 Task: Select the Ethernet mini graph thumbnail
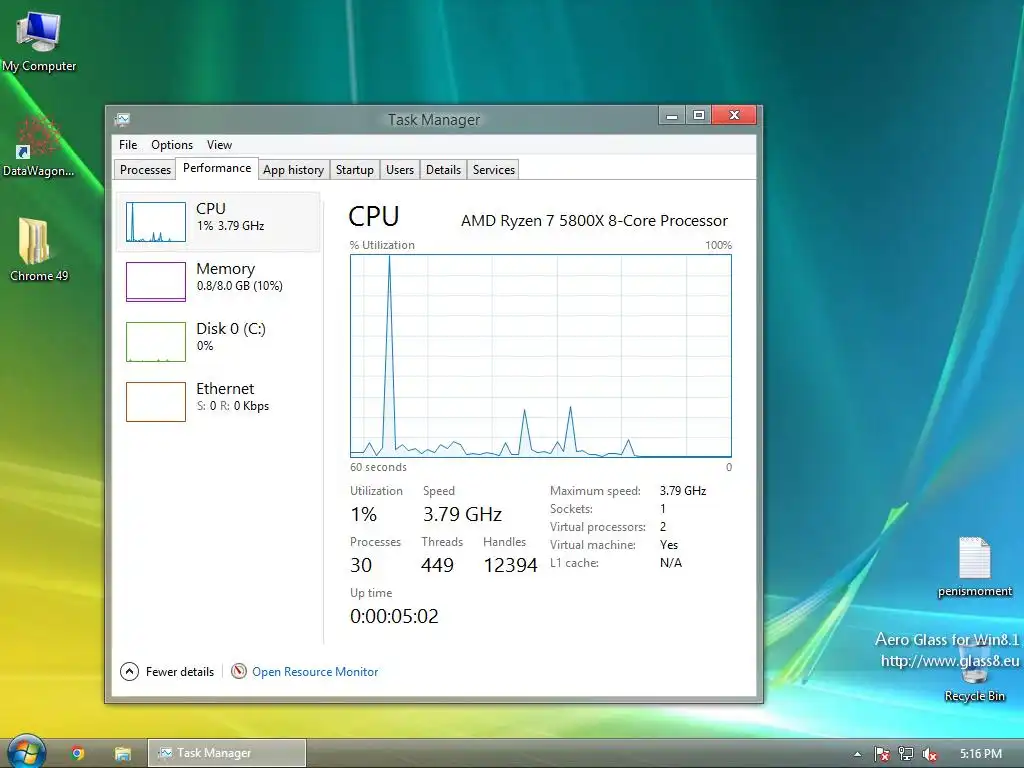pos(155,402)
